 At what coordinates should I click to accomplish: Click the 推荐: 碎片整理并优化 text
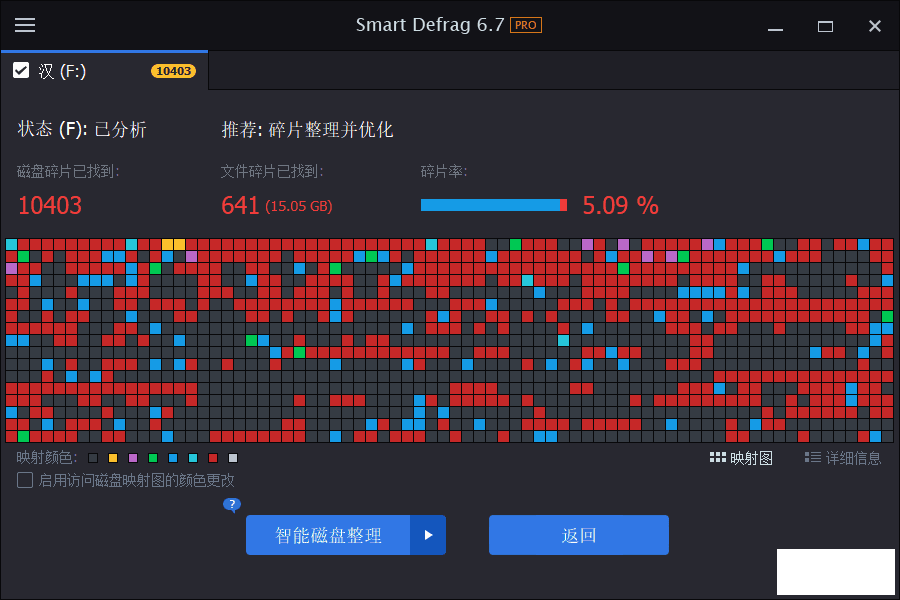click(x=307, y=129)
